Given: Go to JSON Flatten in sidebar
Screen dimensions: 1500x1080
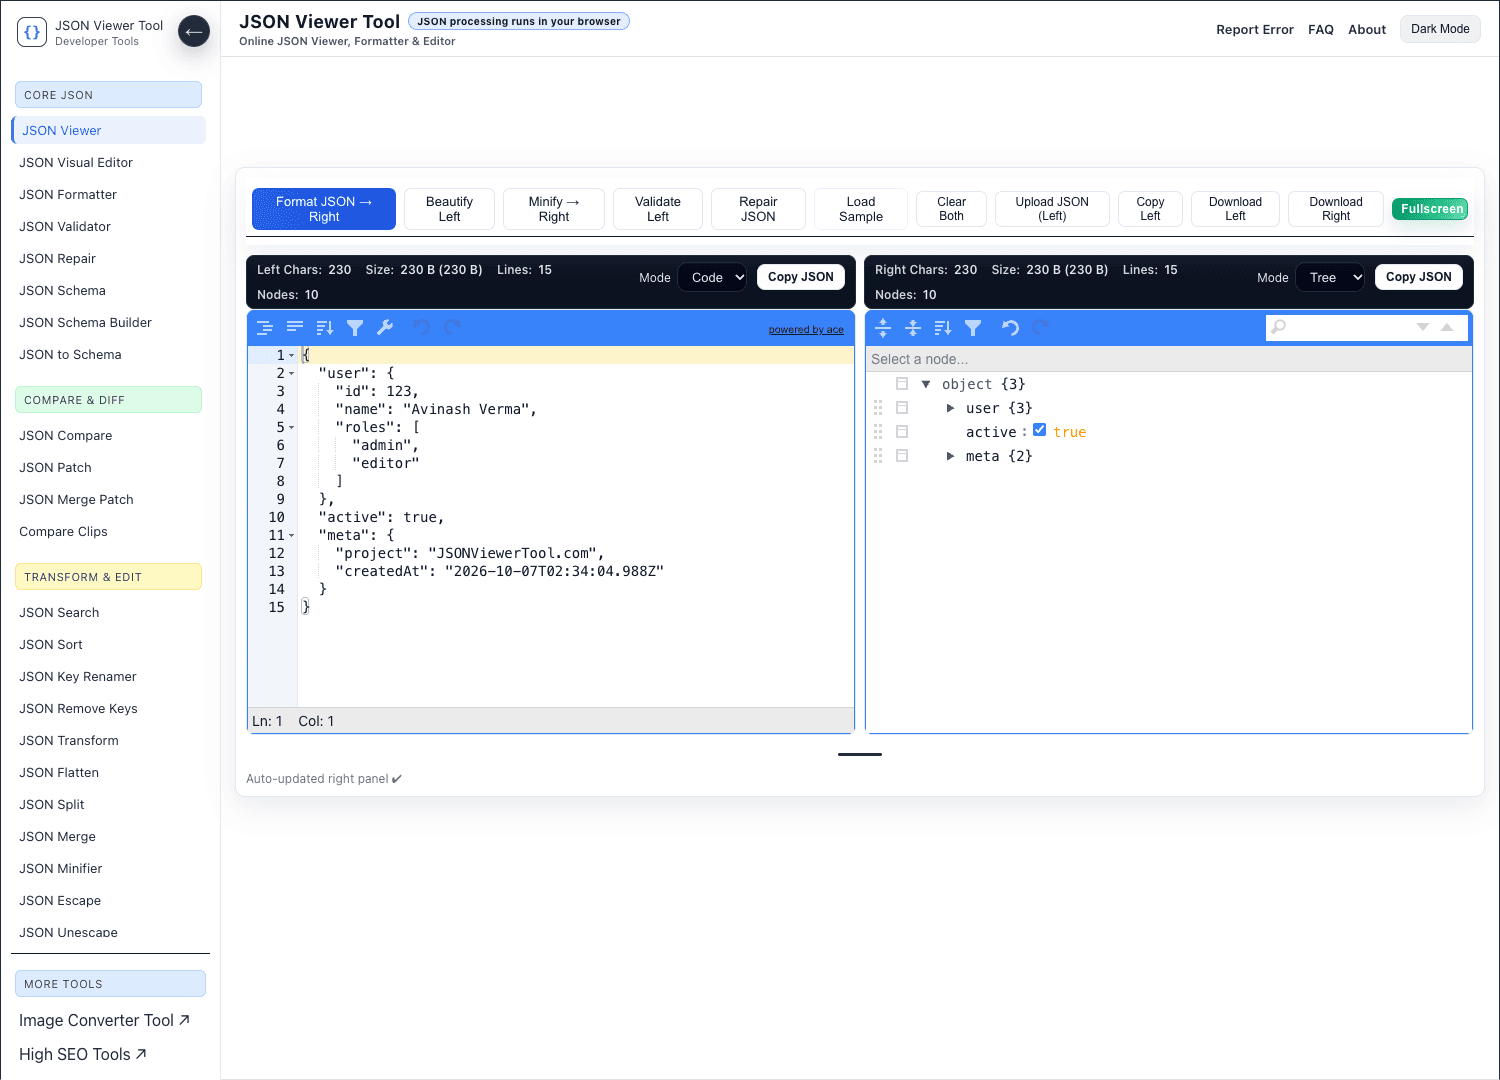Looking at the screenshot, I should (x=59, y=772).
